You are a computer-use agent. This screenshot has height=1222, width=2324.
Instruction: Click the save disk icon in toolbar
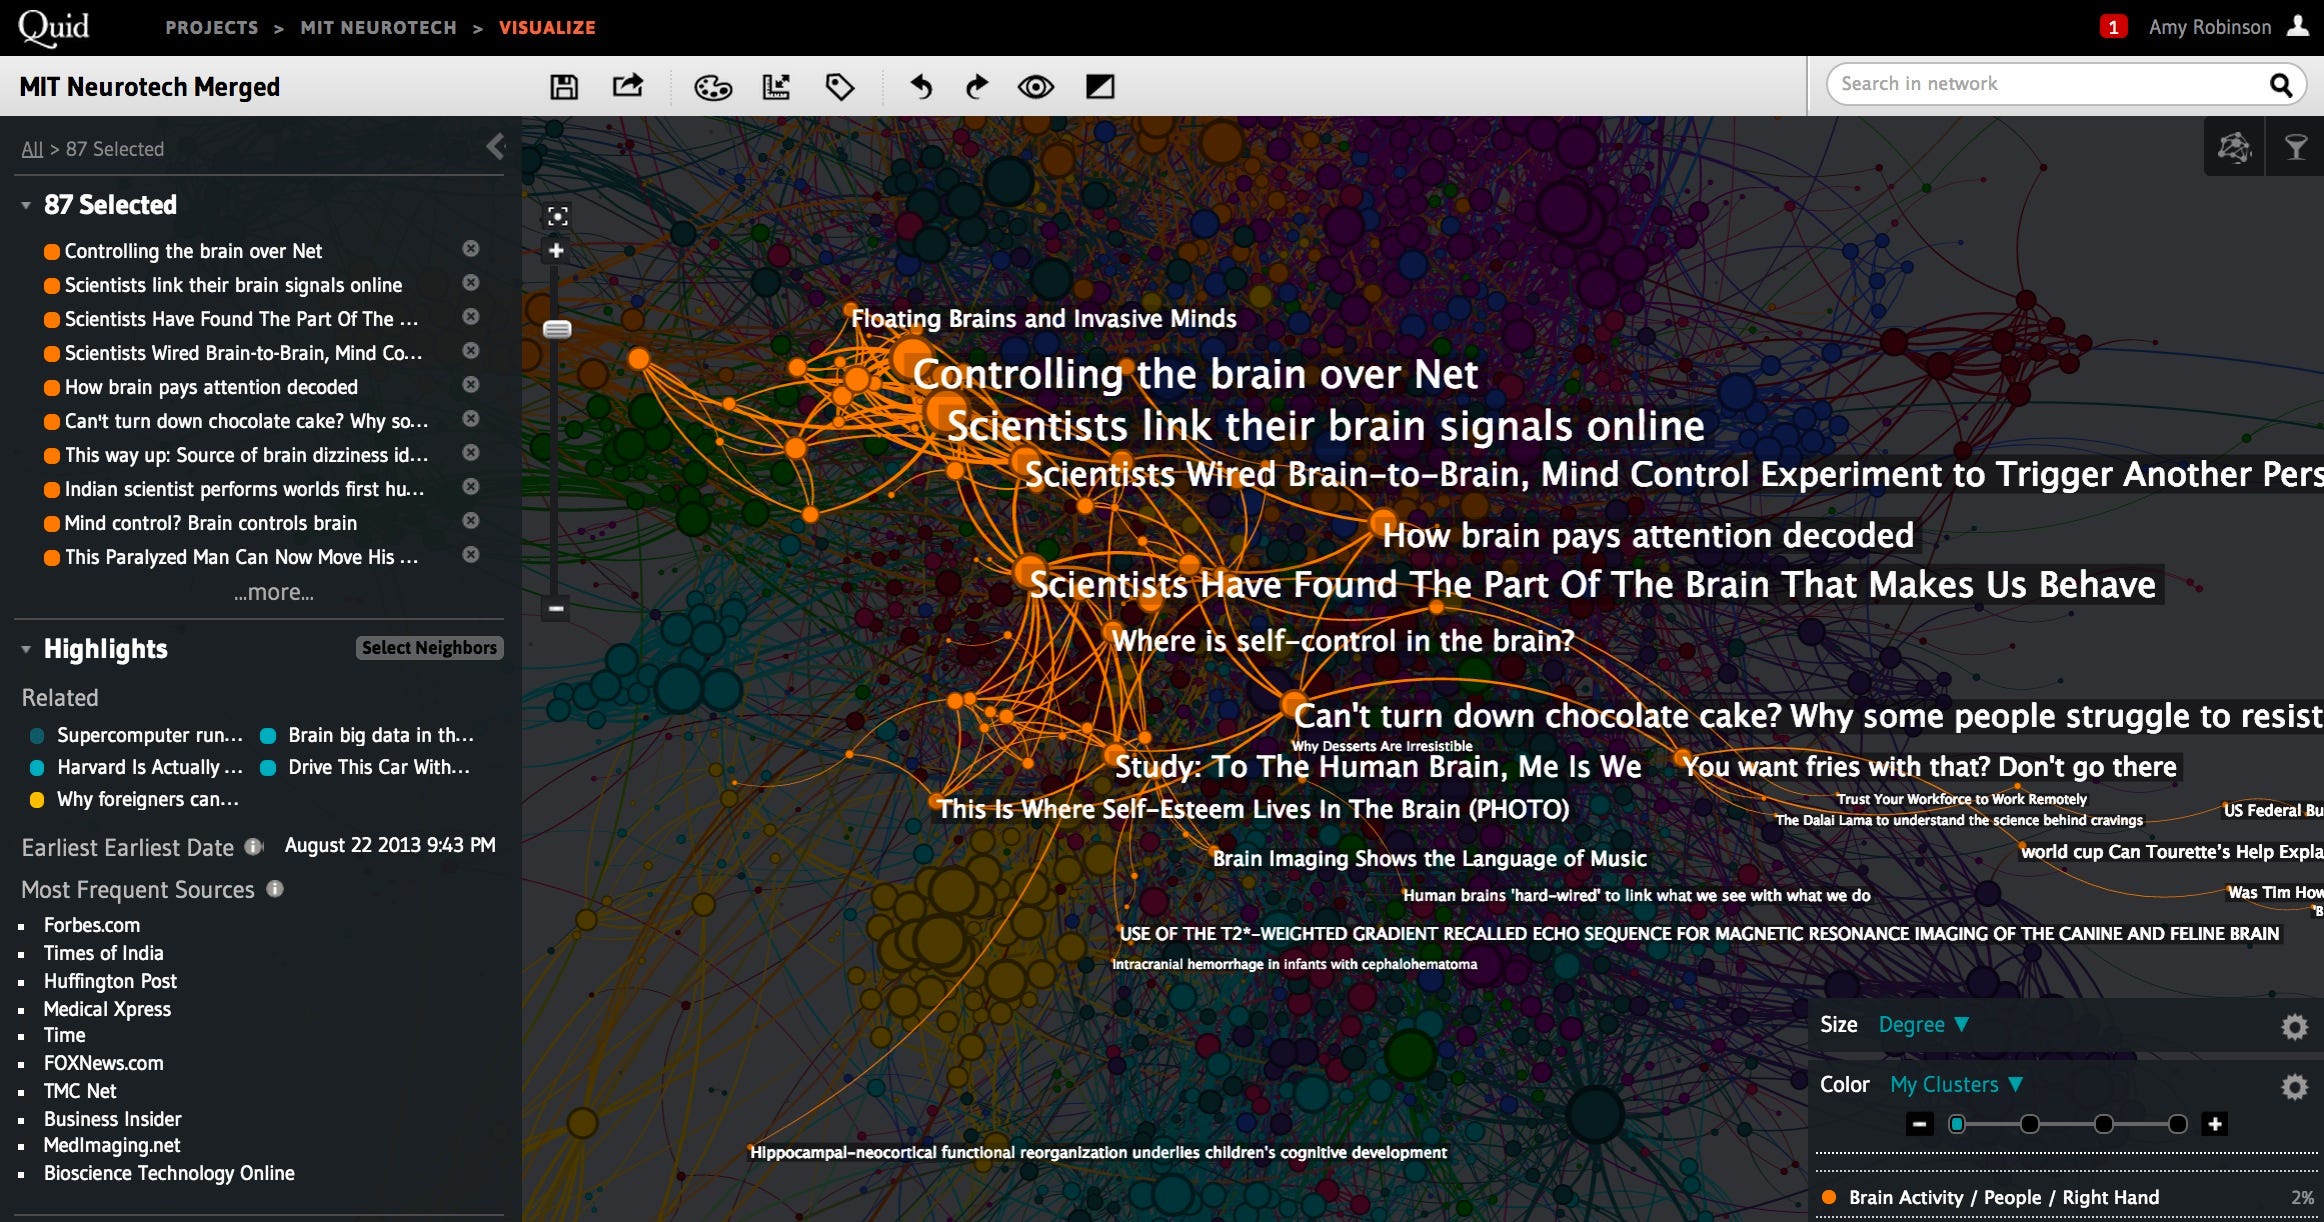tap(564, 87)
